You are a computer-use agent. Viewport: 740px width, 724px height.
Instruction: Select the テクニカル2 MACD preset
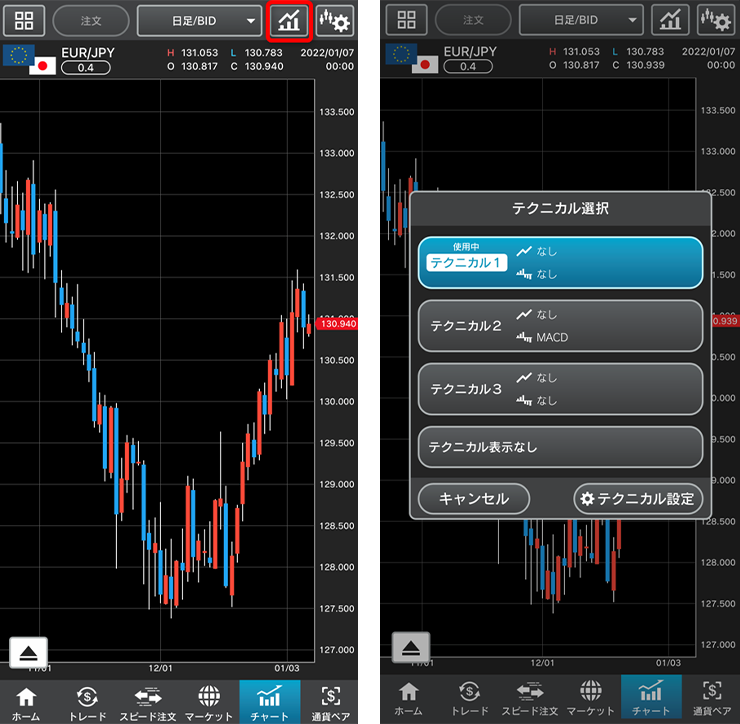click(560, 326)
